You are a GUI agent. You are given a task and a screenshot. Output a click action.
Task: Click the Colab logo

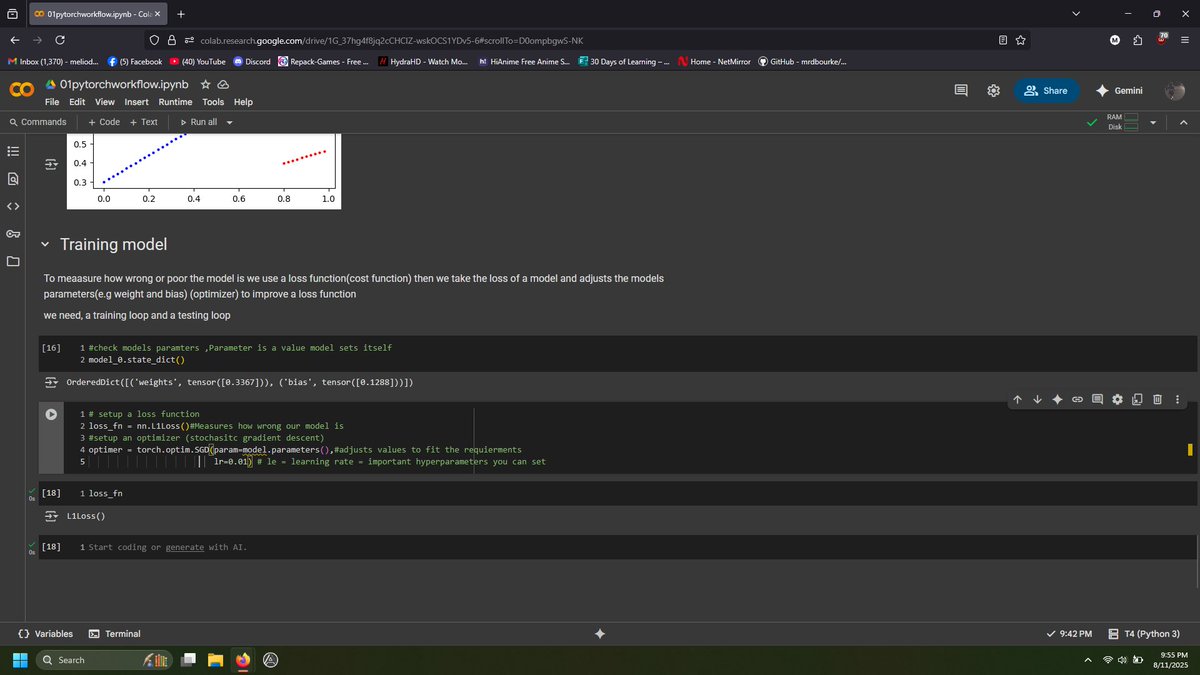coord(21,91)
